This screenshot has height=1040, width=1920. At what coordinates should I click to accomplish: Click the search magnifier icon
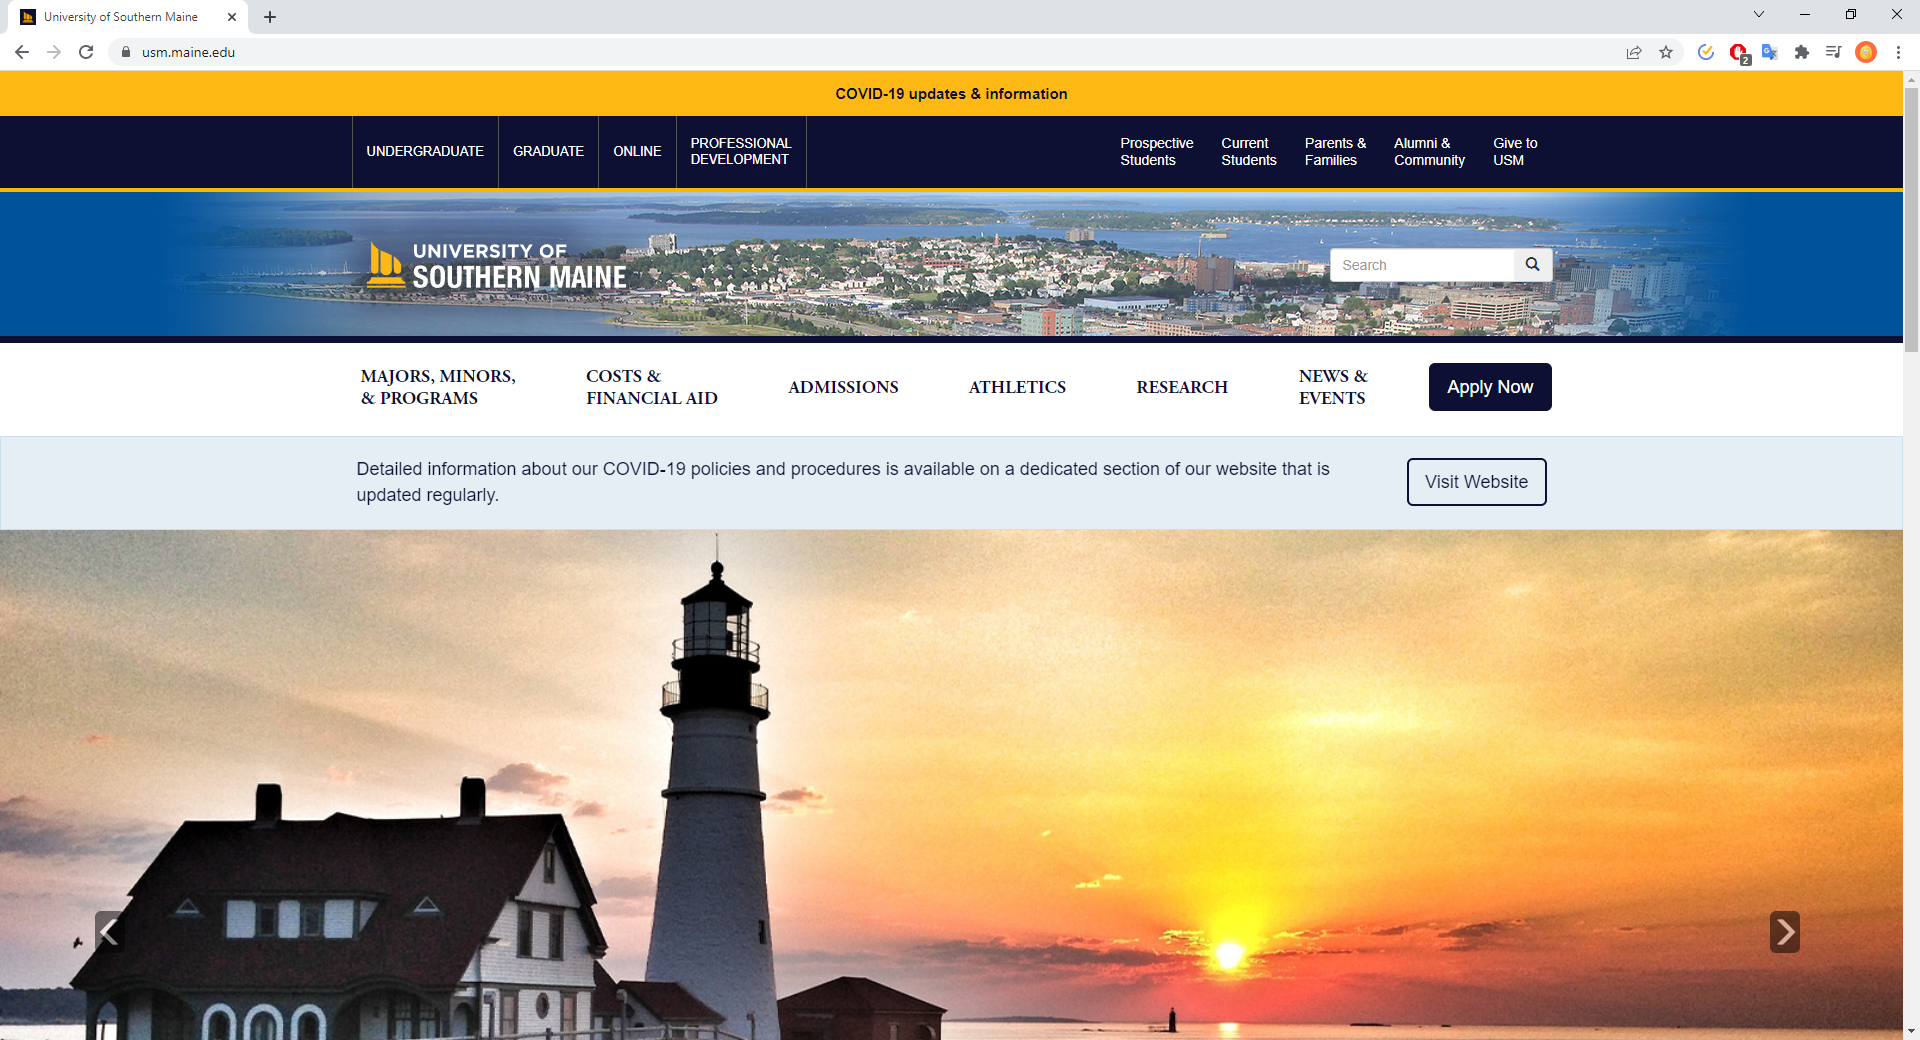(1532, 265)
